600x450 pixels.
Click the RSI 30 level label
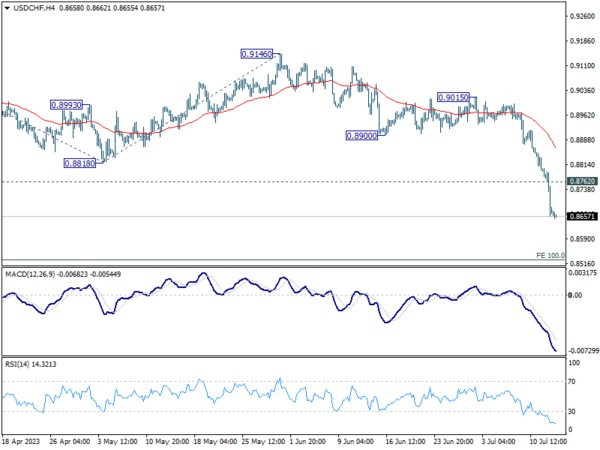572,411
